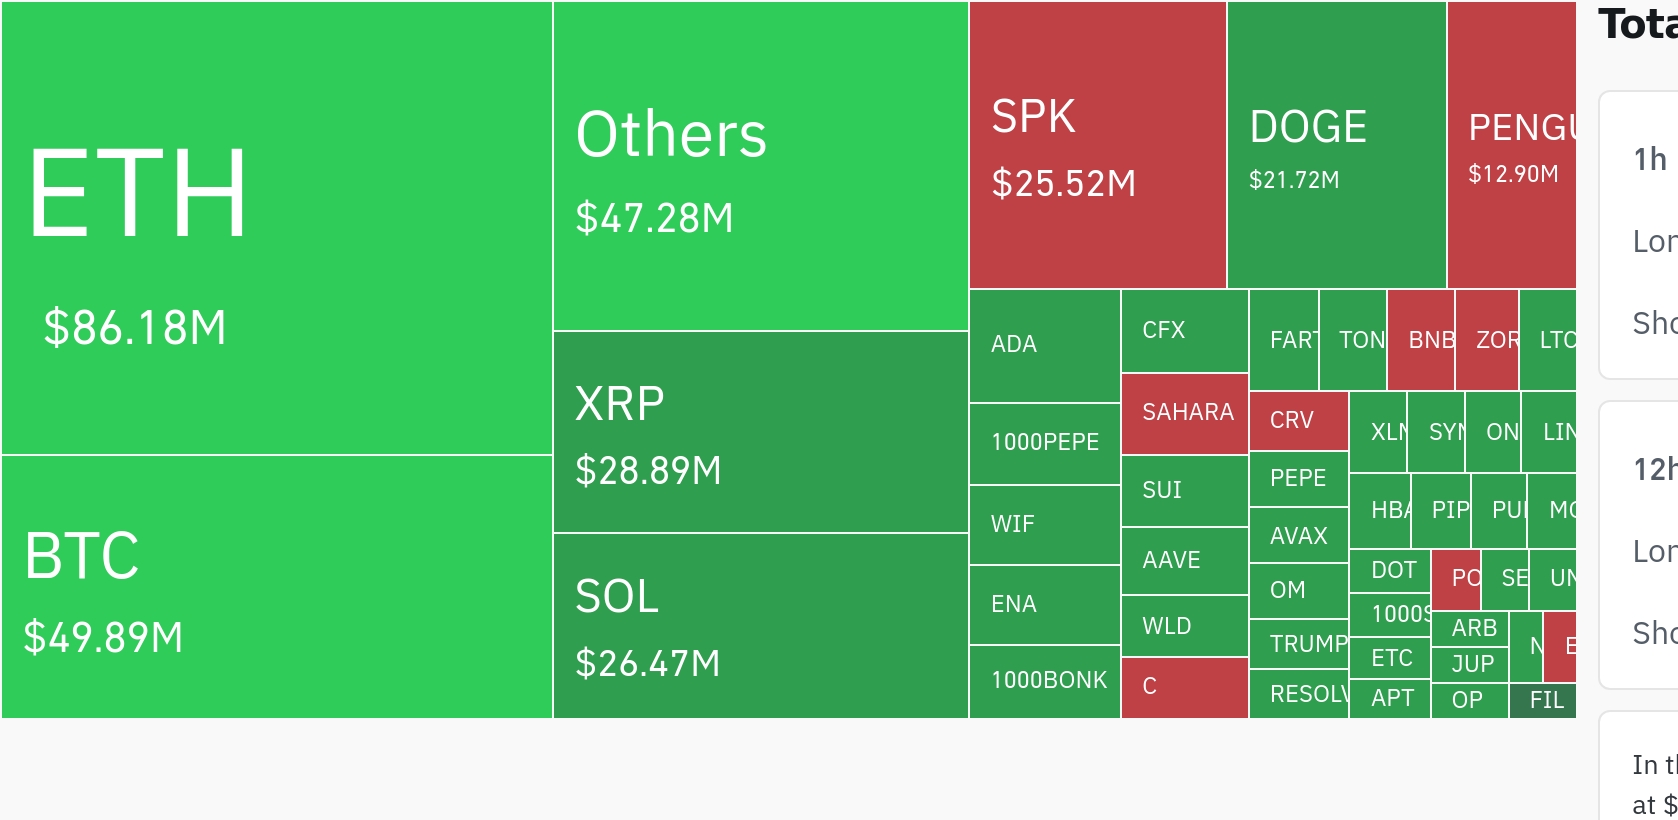This screenshot has height=820, width=1678.
Task: Select the 1h liquidation card
Action: click(x=1639, y=235)
